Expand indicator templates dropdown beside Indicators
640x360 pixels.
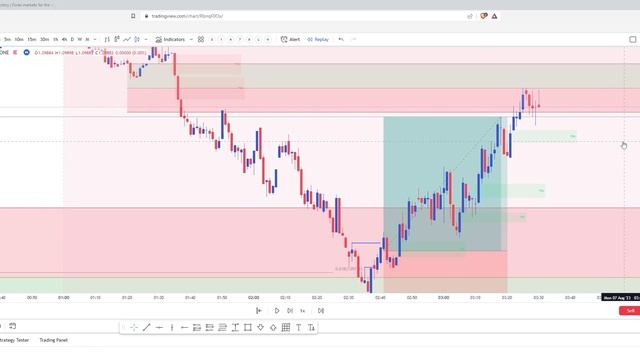(x=191, y=40)
